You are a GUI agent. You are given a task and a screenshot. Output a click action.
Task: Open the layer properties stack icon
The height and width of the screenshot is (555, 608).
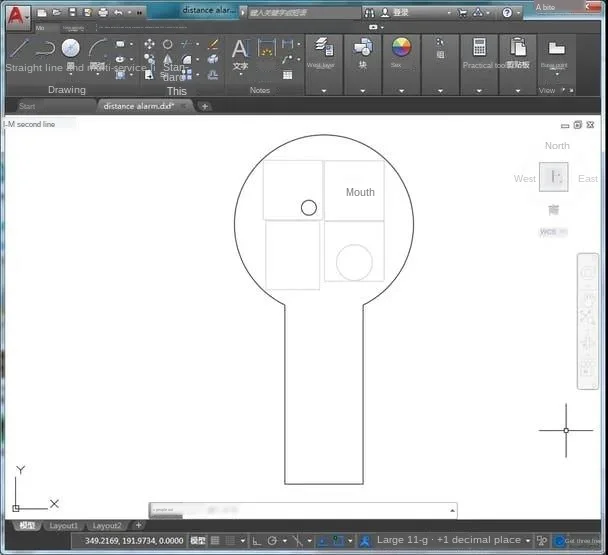tap(321, 47)
